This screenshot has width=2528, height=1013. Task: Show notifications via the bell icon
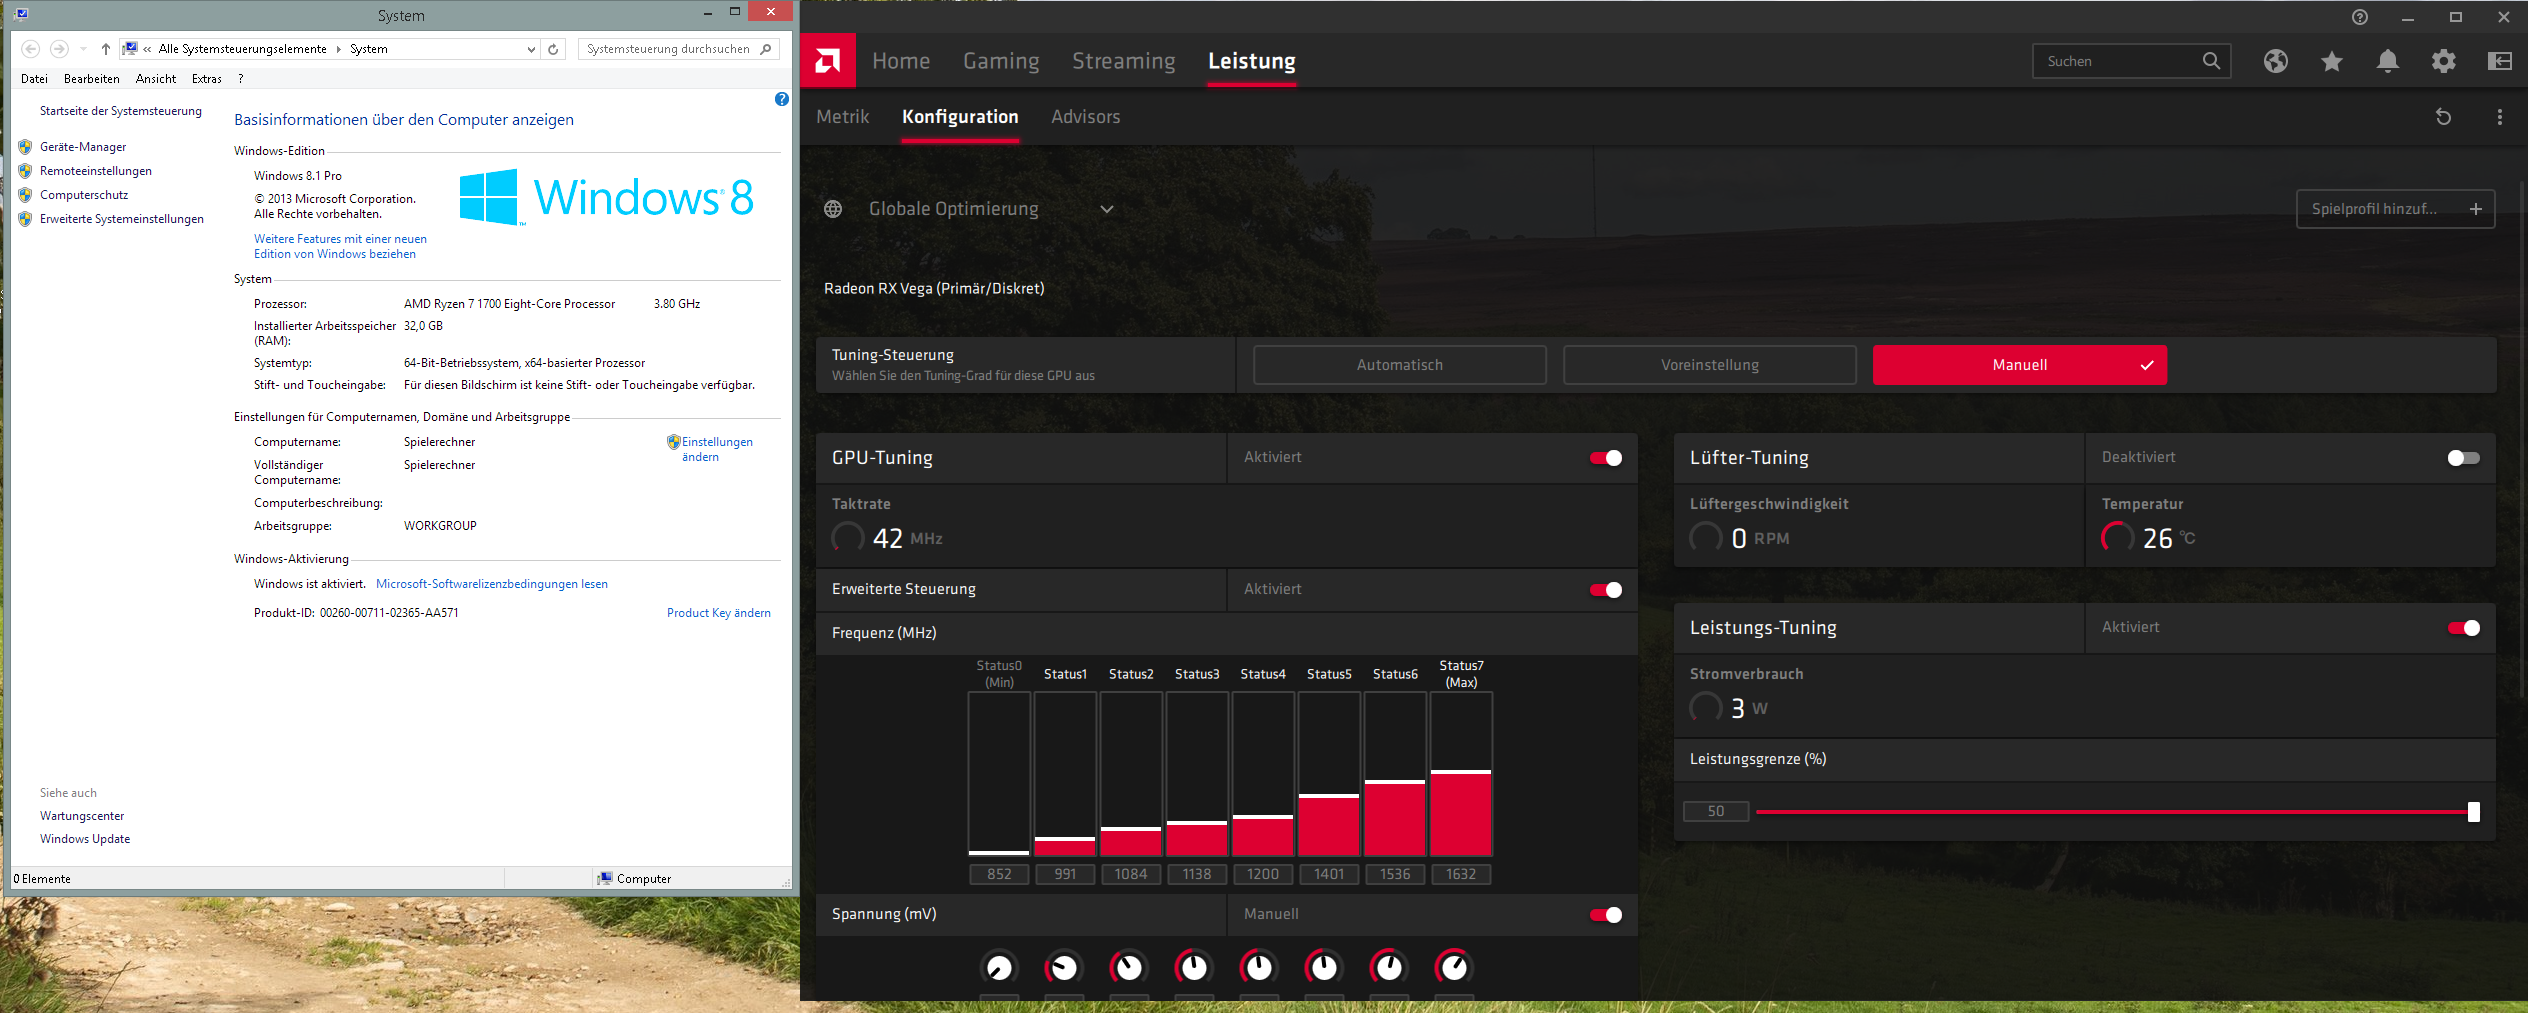pos(2388,61)
